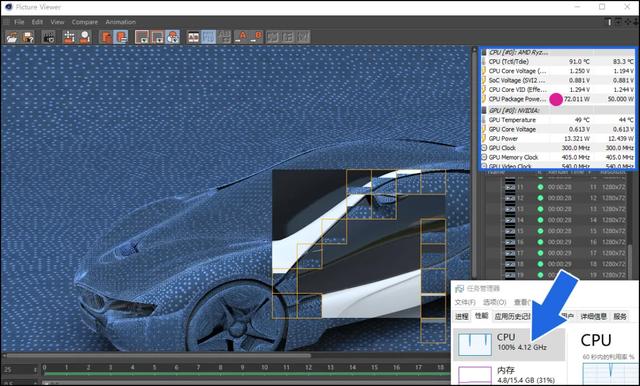
Task: Click the horizontal scrollbar below the render view
Action: tap(160, 356)
